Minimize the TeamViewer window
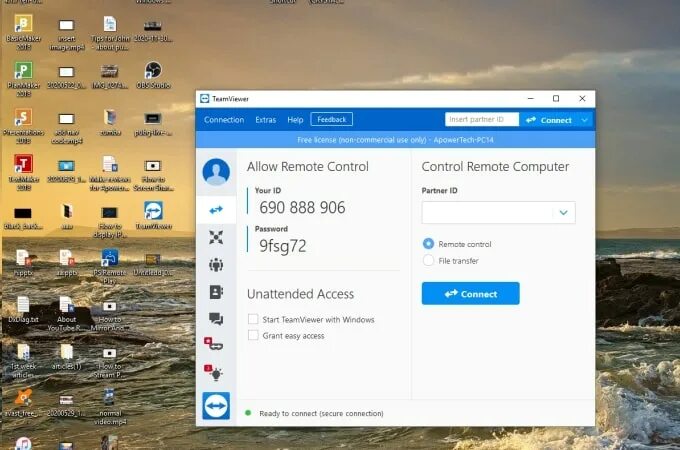680x450 pixels. click(530, 99)
